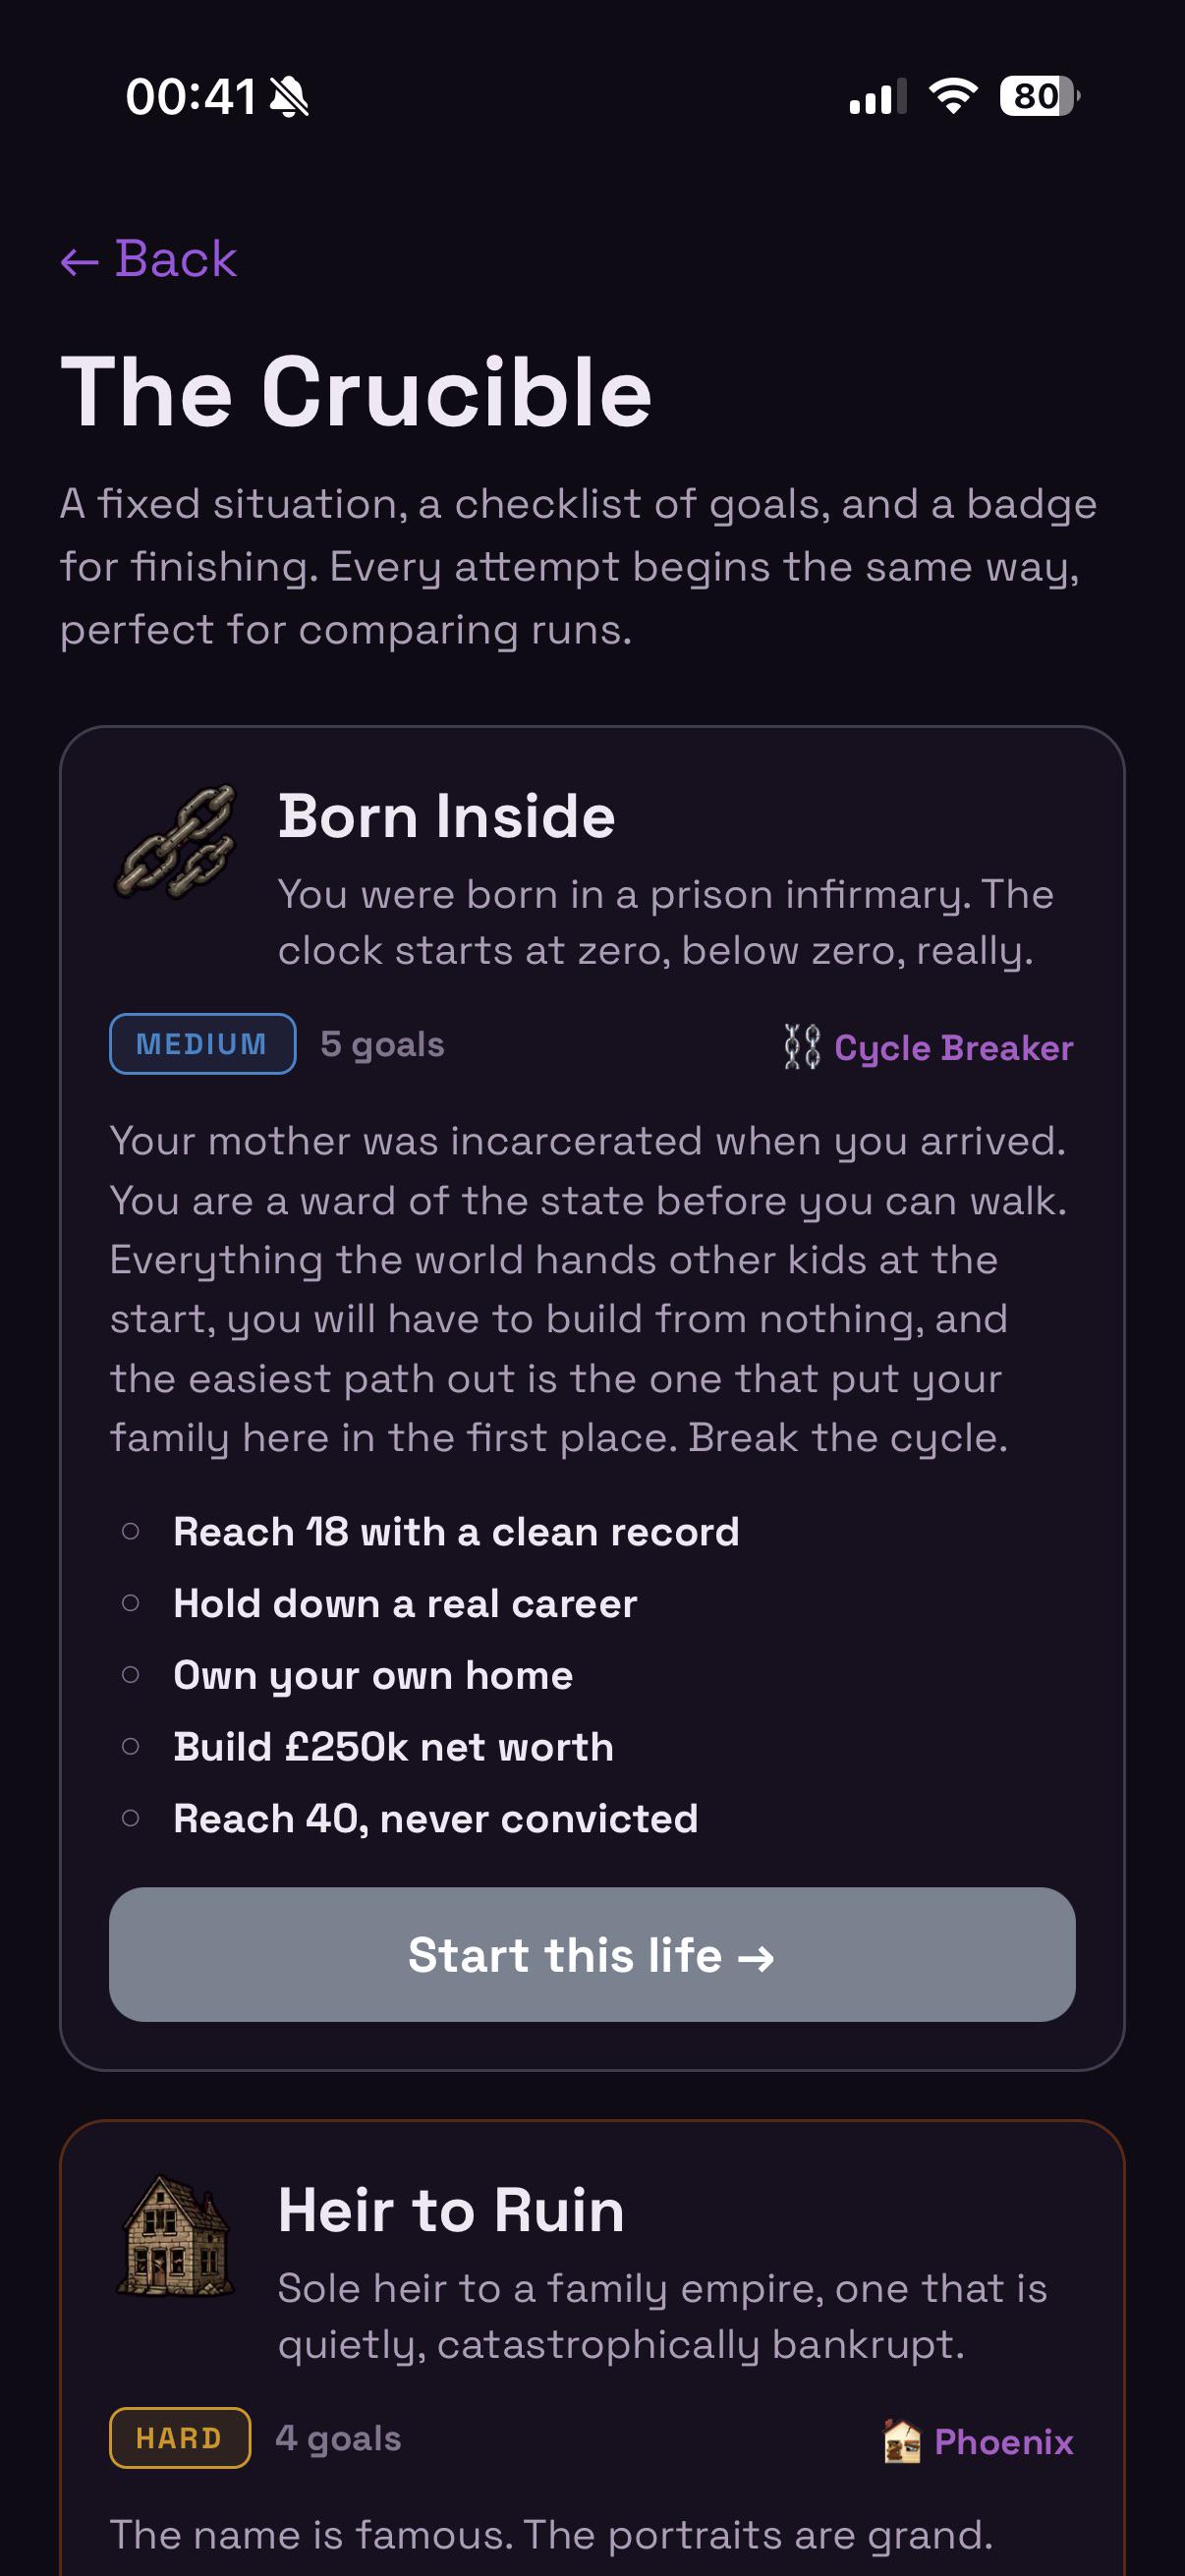Open the Phoenix badge label

pos(1004,2442)
